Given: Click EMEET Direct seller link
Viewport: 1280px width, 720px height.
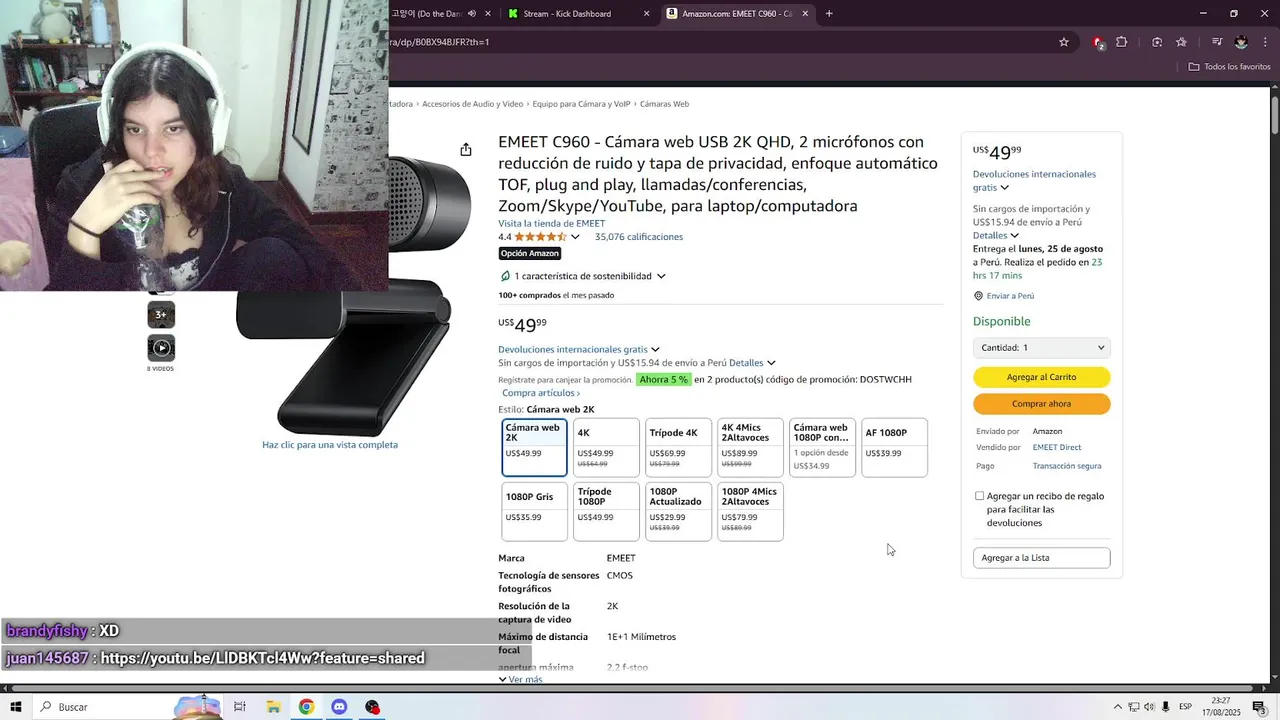Looking at the screenshot, I should pos(1057,448).
